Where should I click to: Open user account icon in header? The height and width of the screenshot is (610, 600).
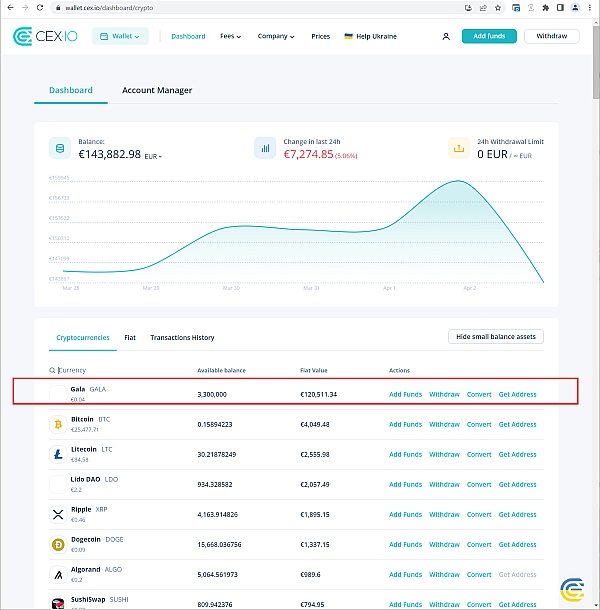[x=446, y=36]
